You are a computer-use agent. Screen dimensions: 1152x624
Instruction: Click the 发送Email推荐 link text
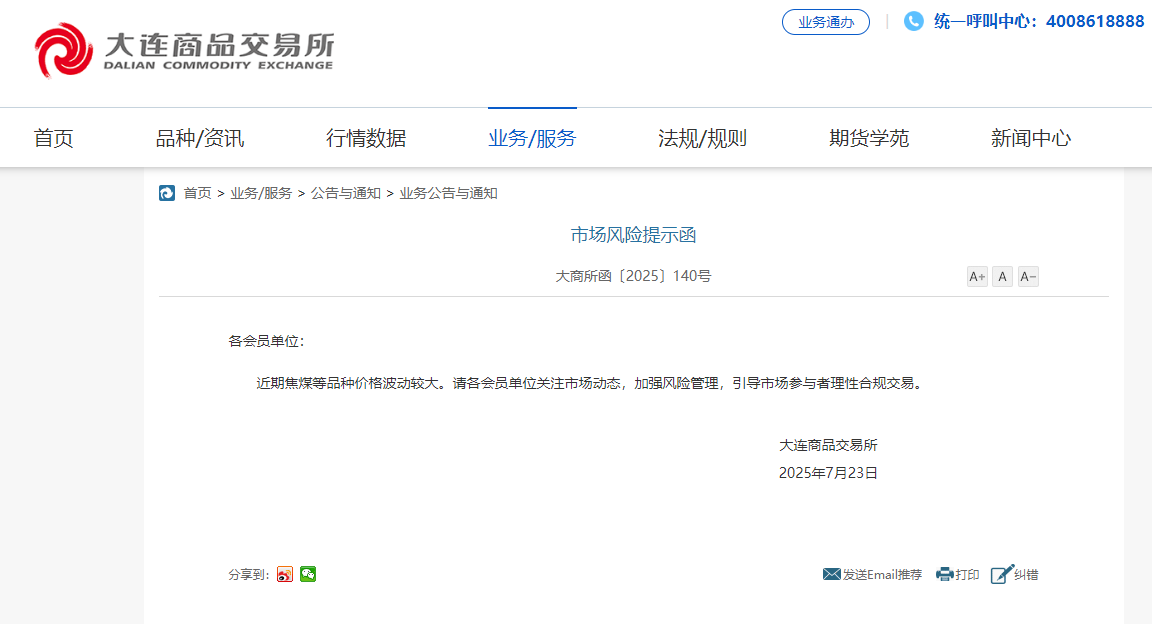pos(882,575)
